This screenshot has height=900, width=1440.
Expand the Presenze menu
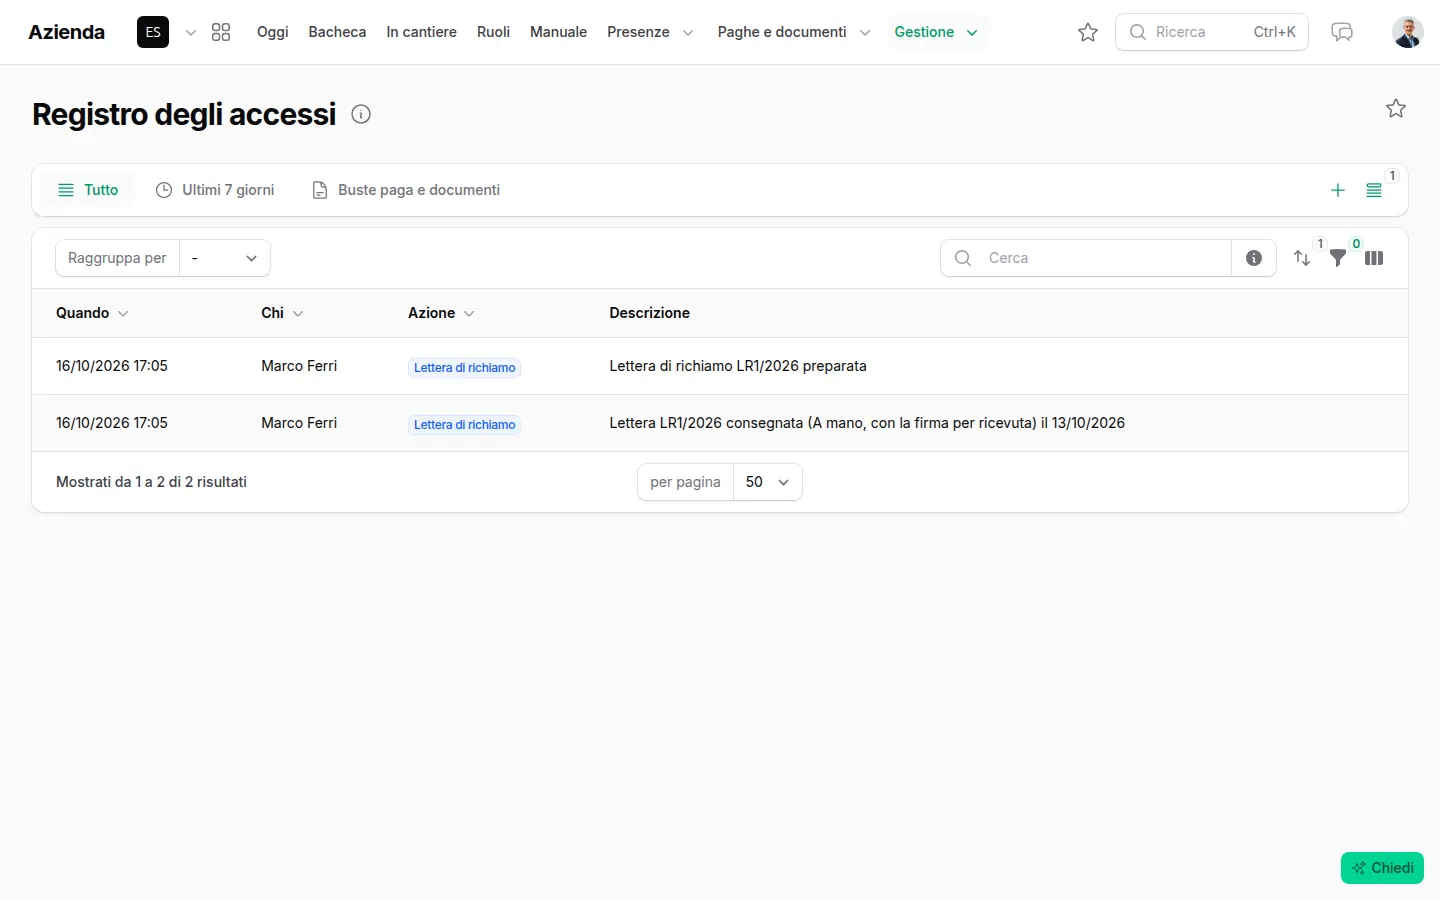click(x=650, y=32)
